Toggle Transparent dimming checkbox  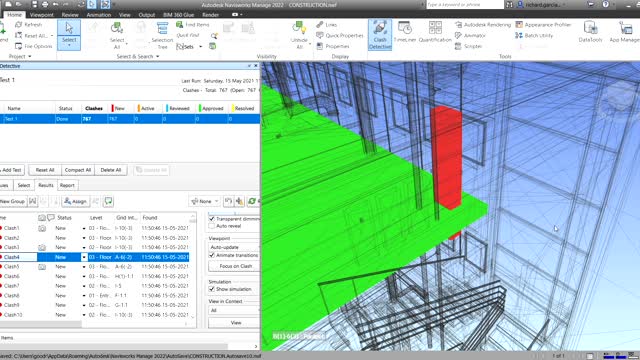211,219
